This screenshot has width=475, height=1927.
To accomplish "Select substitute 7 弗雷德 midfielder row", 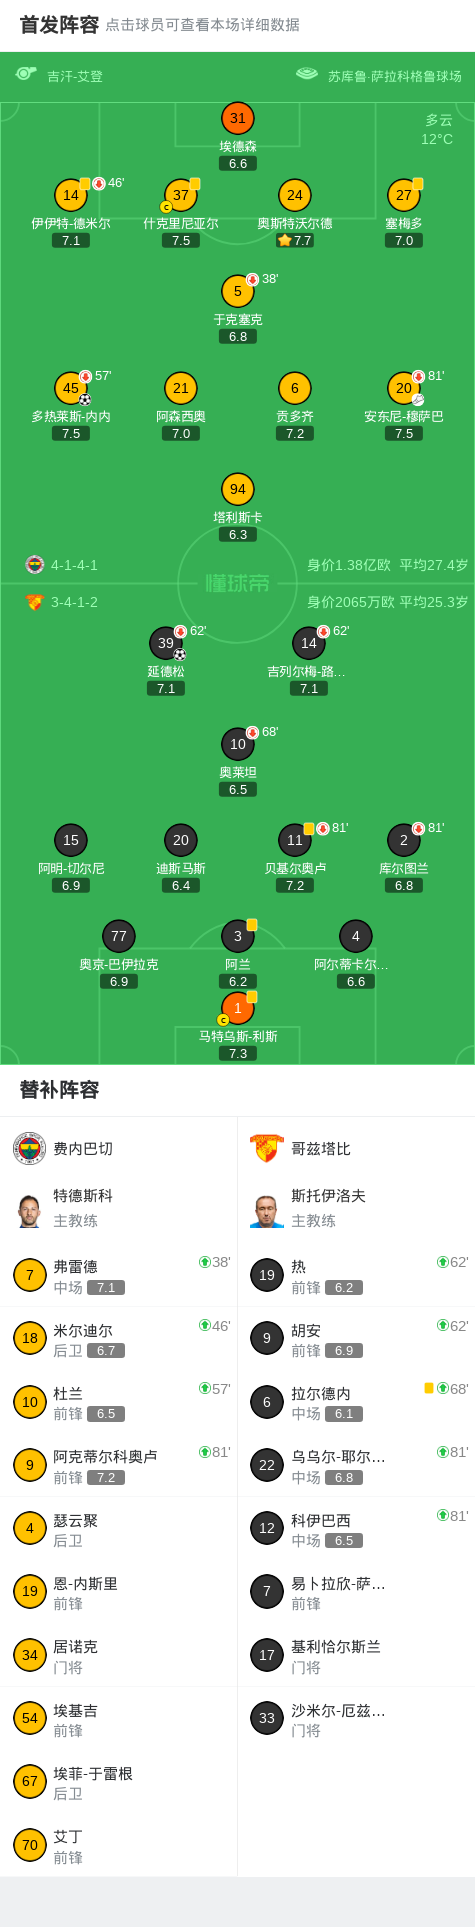I will click(x=118, y=1275).
